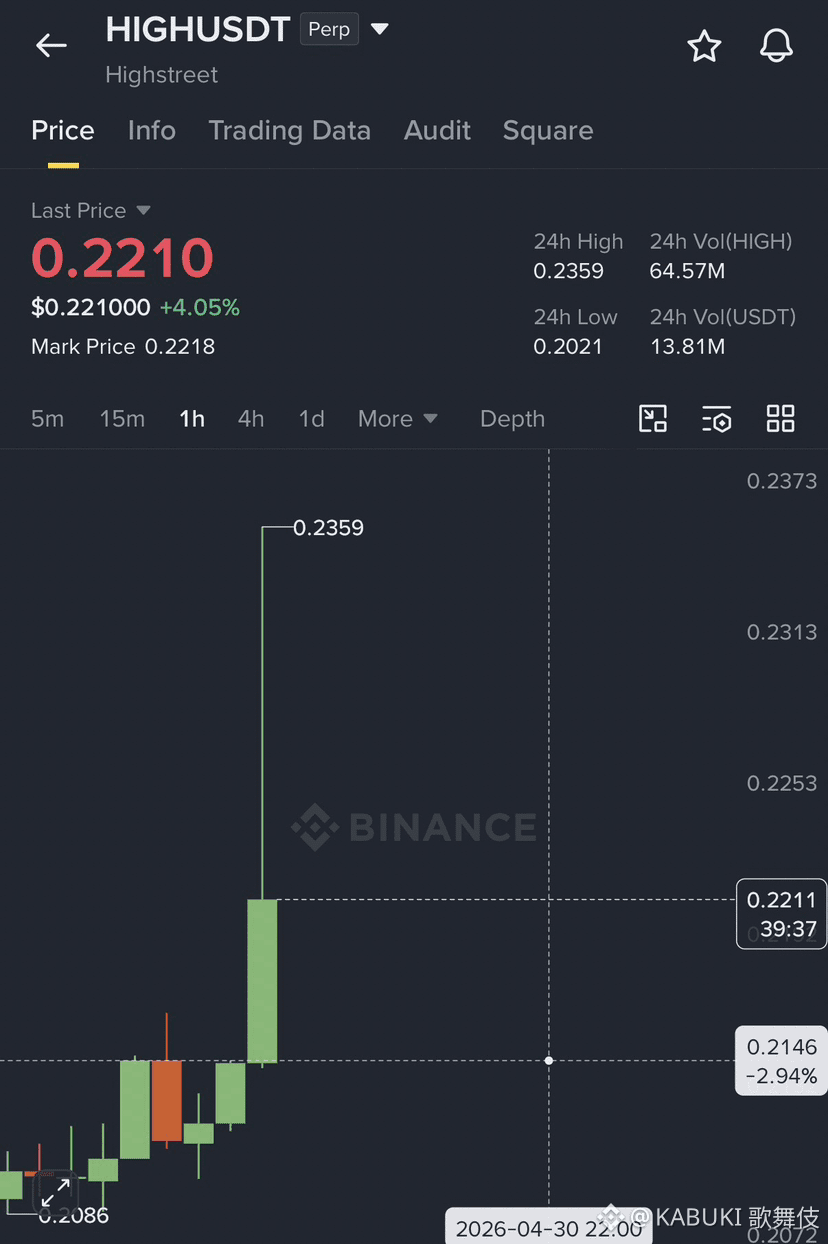This screenshot has width=828, height=1244.
Task: Expand chart to fullscreen with arrows icon
Action: [x=55, y=1192]
